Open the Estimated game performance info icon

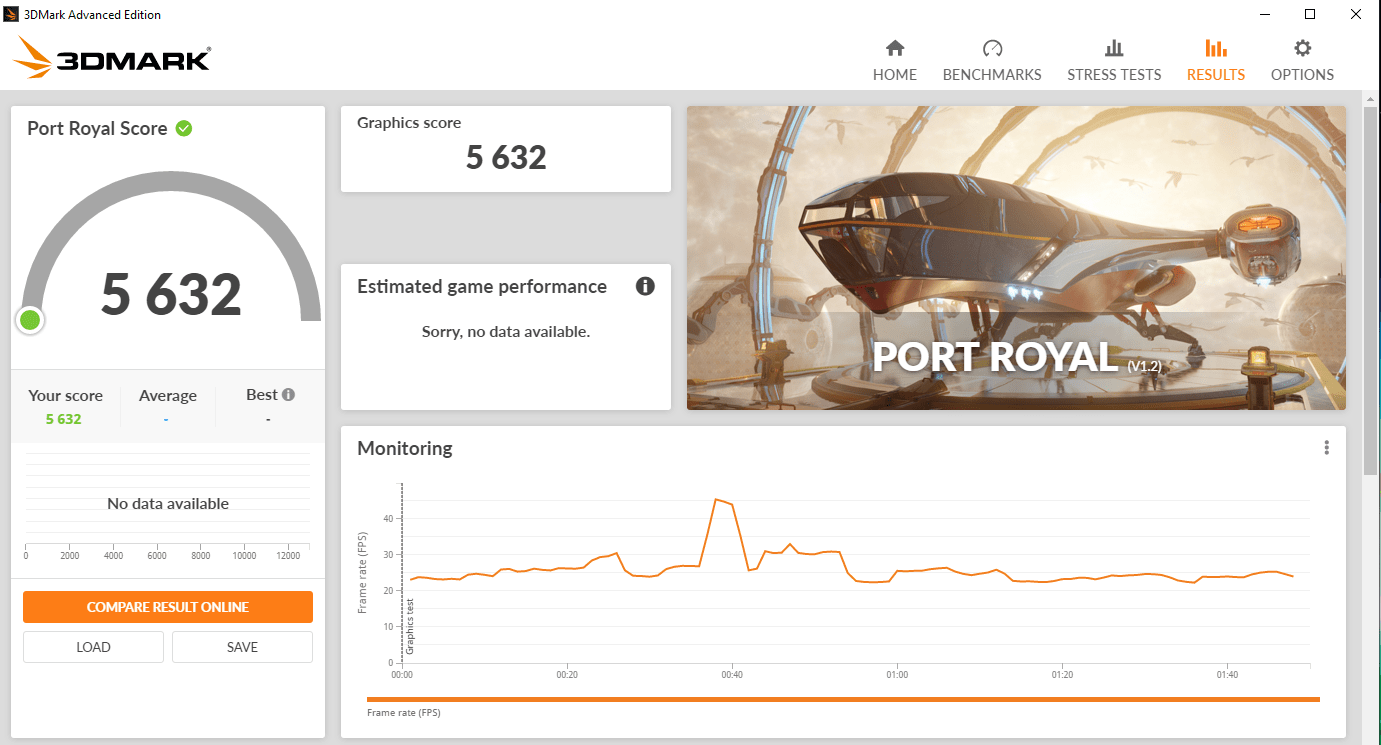click(645, 287)
